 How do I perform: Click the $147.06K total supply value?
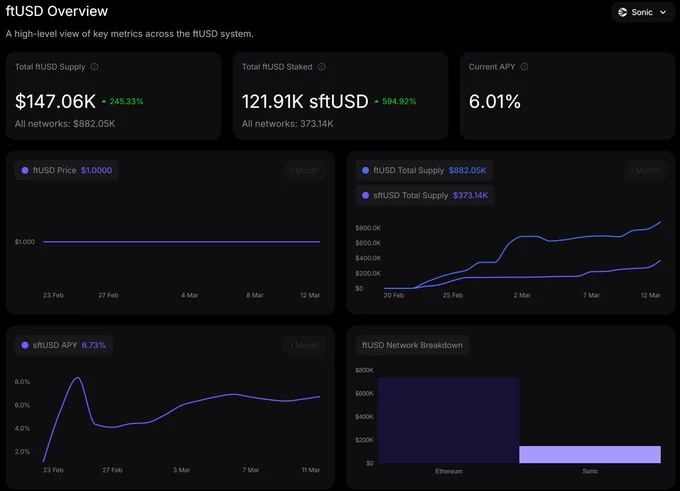pos(55,101)
